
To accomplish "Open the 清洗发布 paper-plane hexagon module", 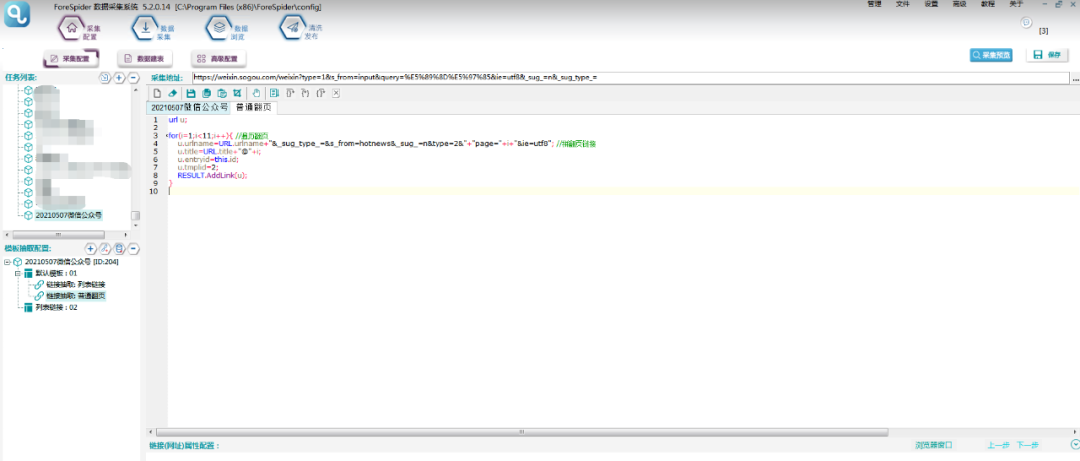I will coord(293,28).
